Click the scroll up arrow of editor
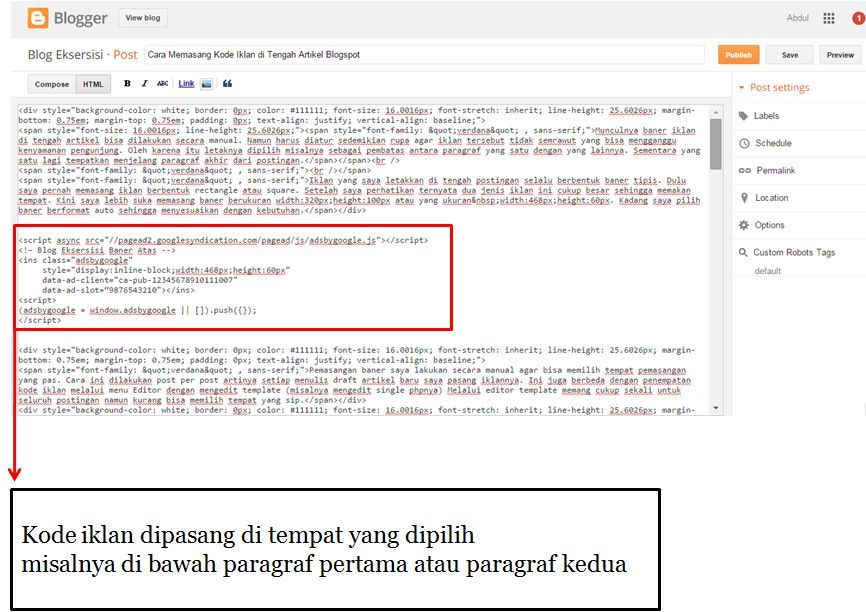 [x=716, y=111]
